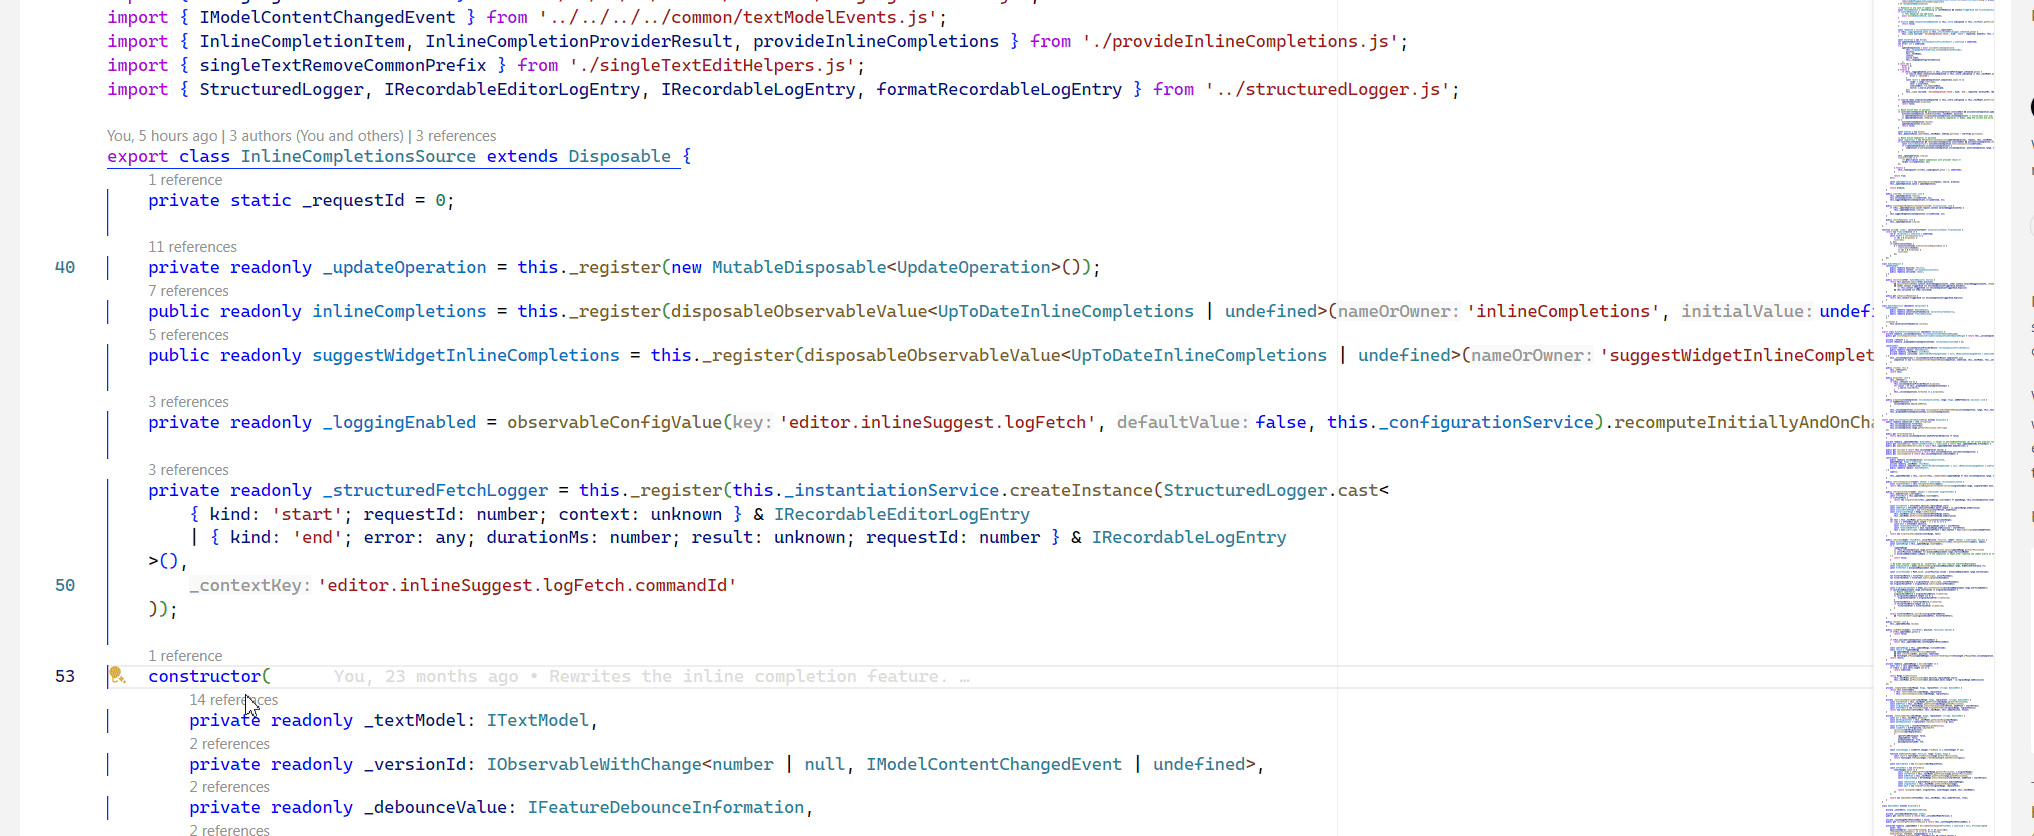The image size is (2034, 836).
Task: Click the Disposable base class name
Action: tap(619, 156)
